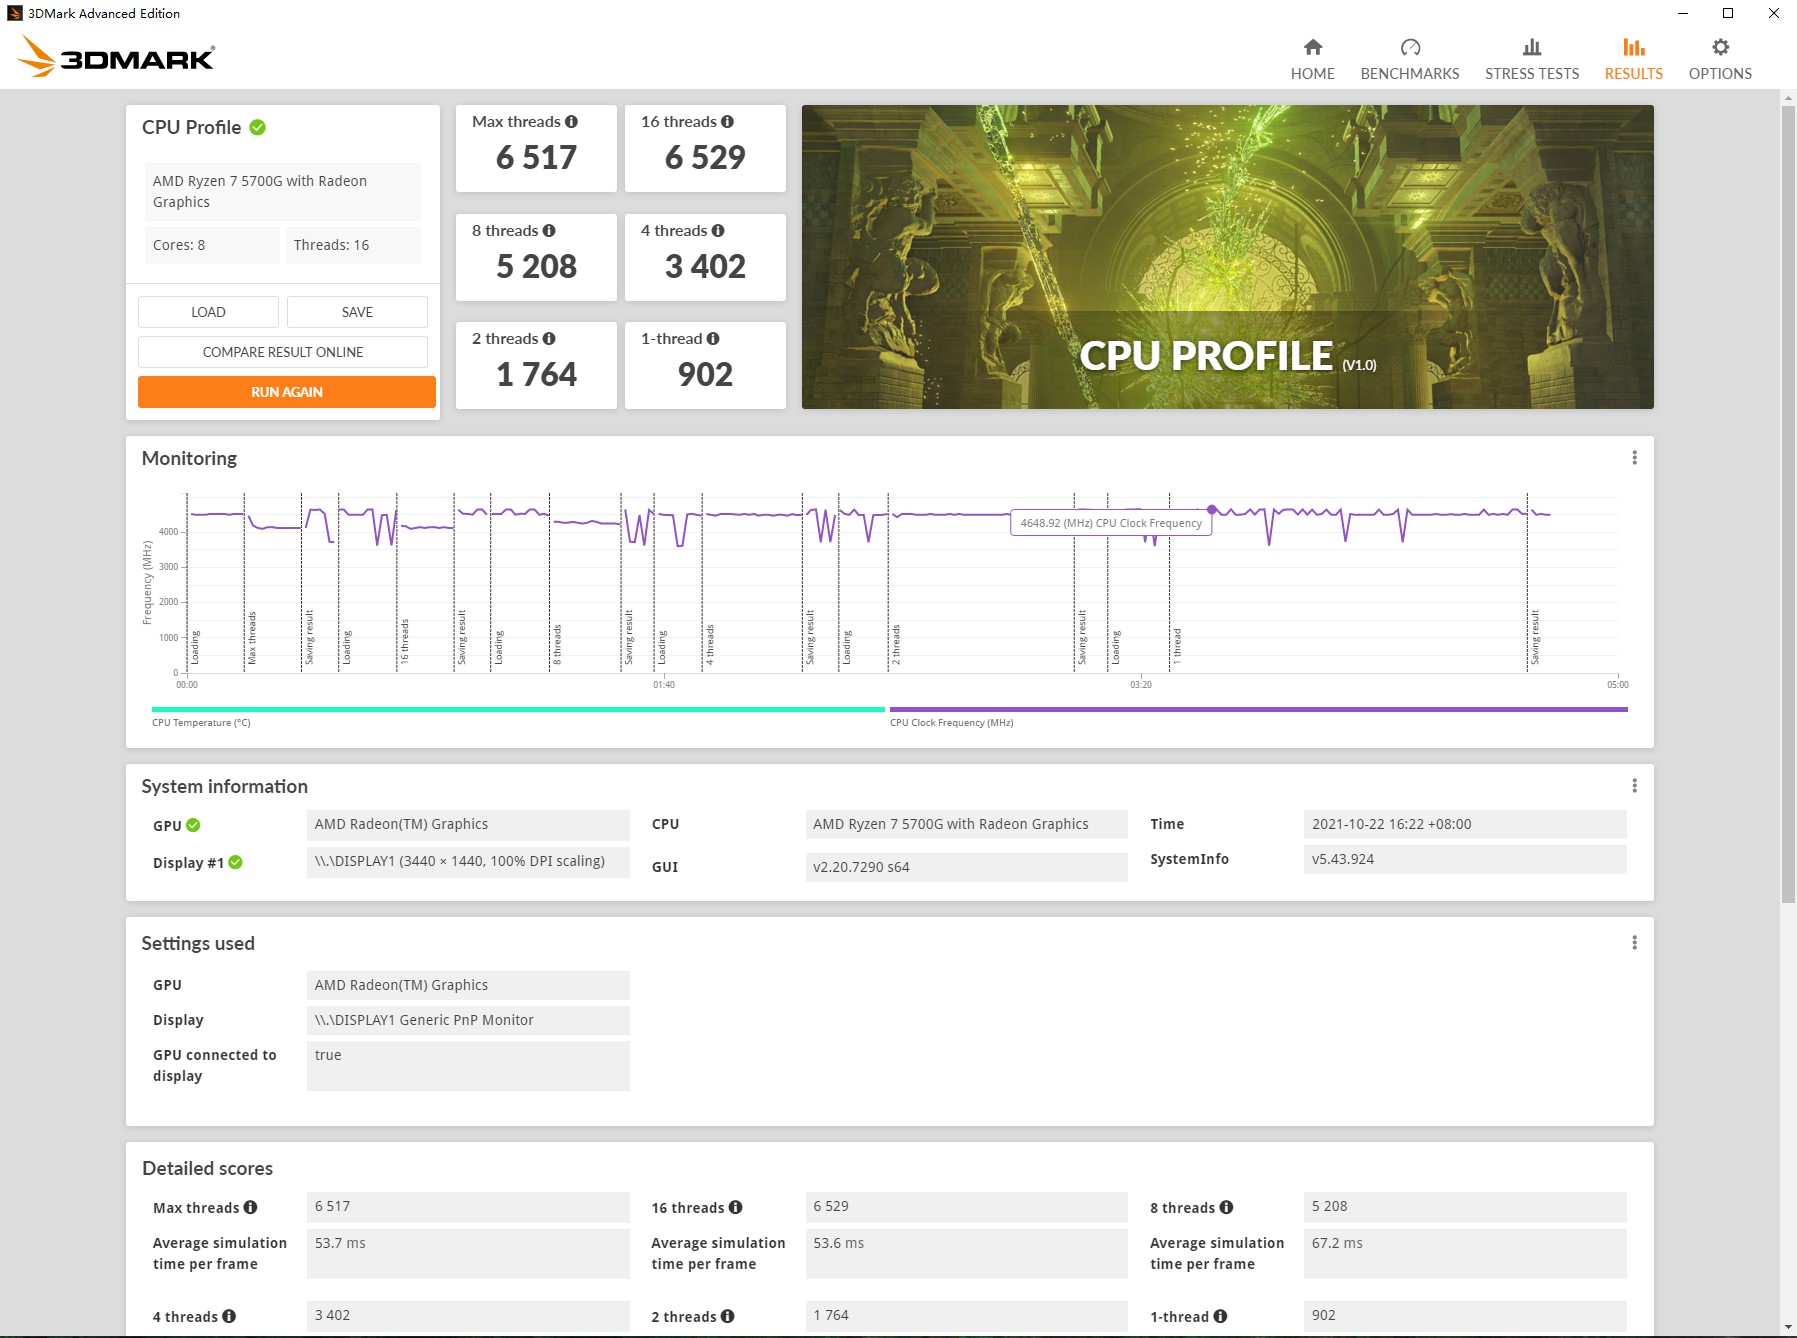Info icon for Max threads in Detailed scores
The width and height of the screenshot is (1797, 1338).
[x=250, y=1207]
